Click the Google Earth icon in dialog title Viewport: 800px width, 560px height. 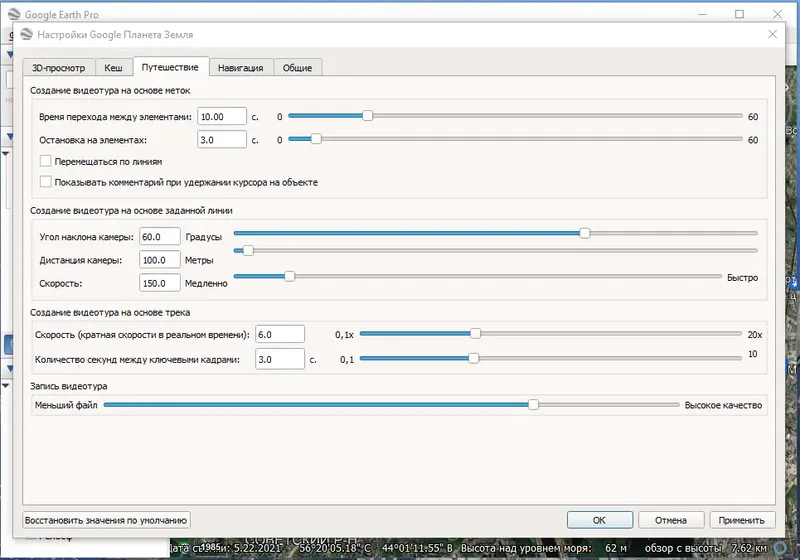pyautogui.click(x=26, y=34)
